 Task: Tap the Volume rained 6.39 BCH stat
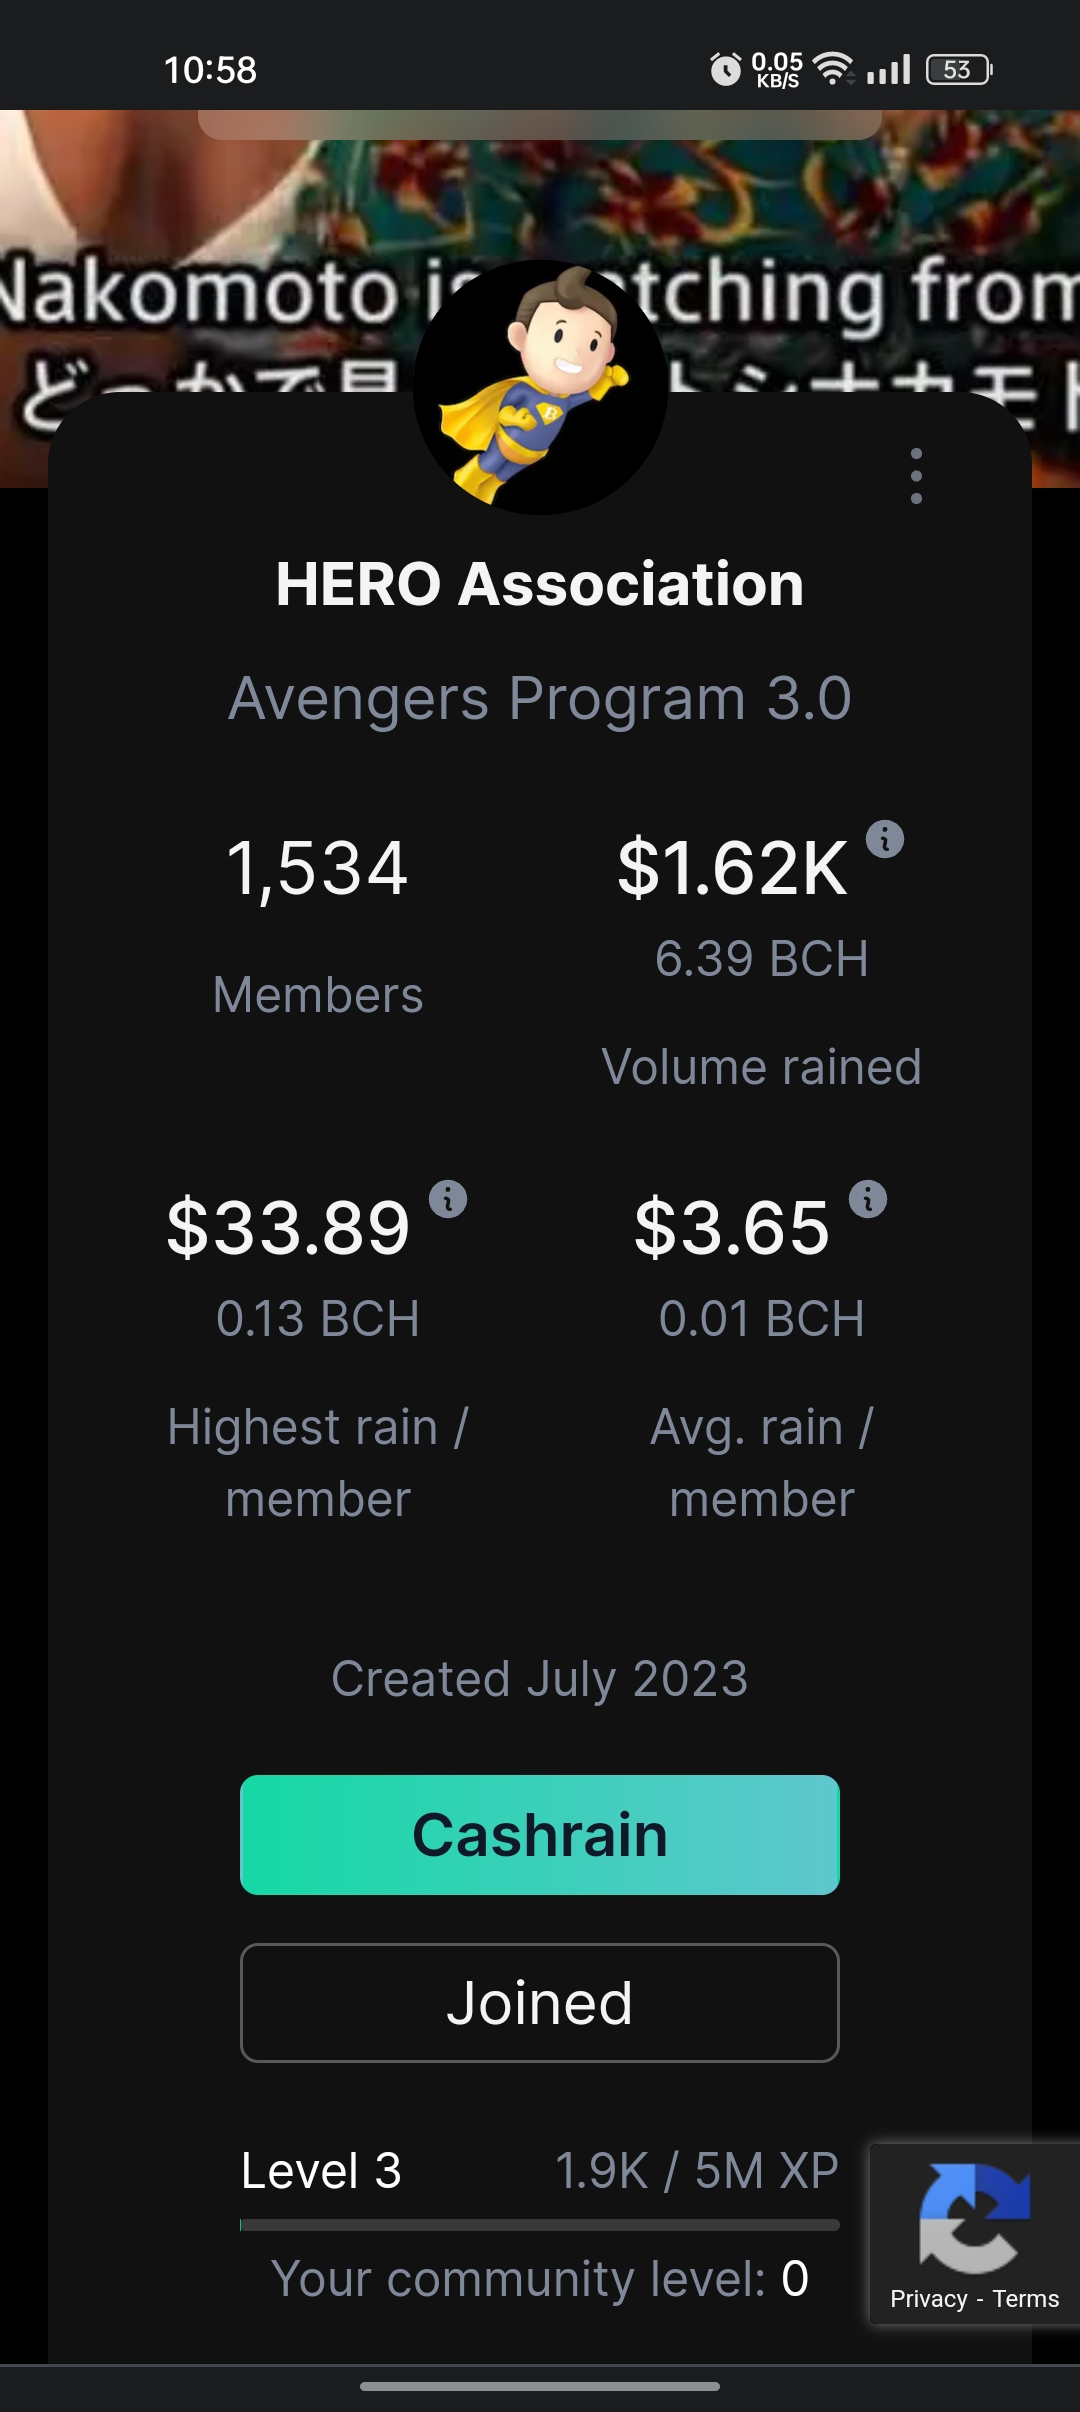point(761,960)
